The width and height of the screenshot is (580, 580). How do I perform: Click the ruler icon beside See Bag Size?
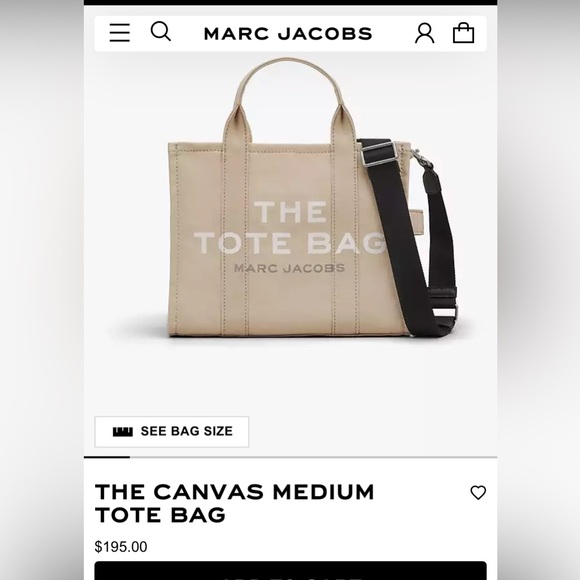122,432
